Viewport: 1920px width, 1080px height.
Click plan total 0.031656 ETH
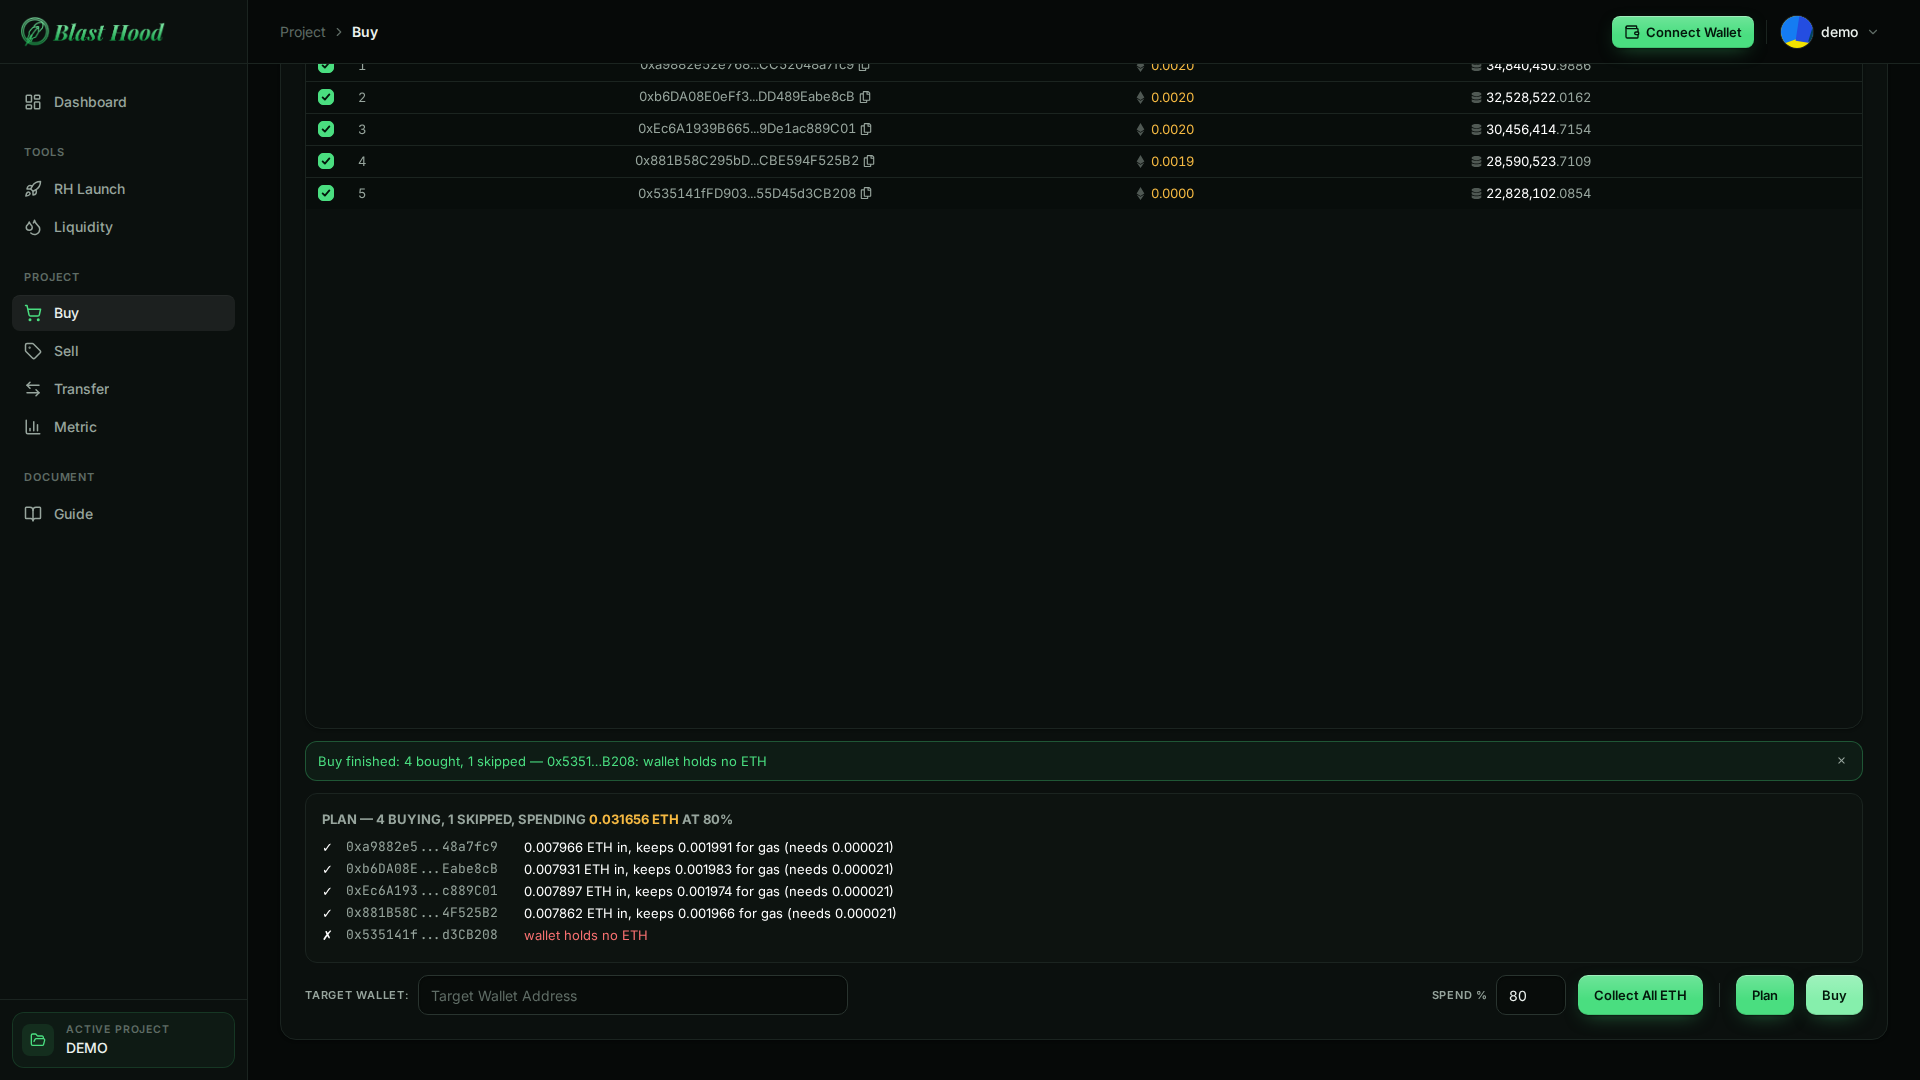633,819
